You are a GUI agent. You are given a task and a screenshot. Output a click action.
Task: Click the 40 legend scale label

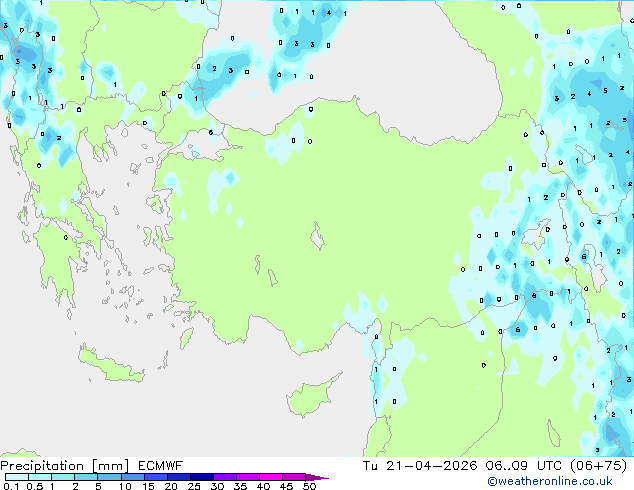coord(263,486)
